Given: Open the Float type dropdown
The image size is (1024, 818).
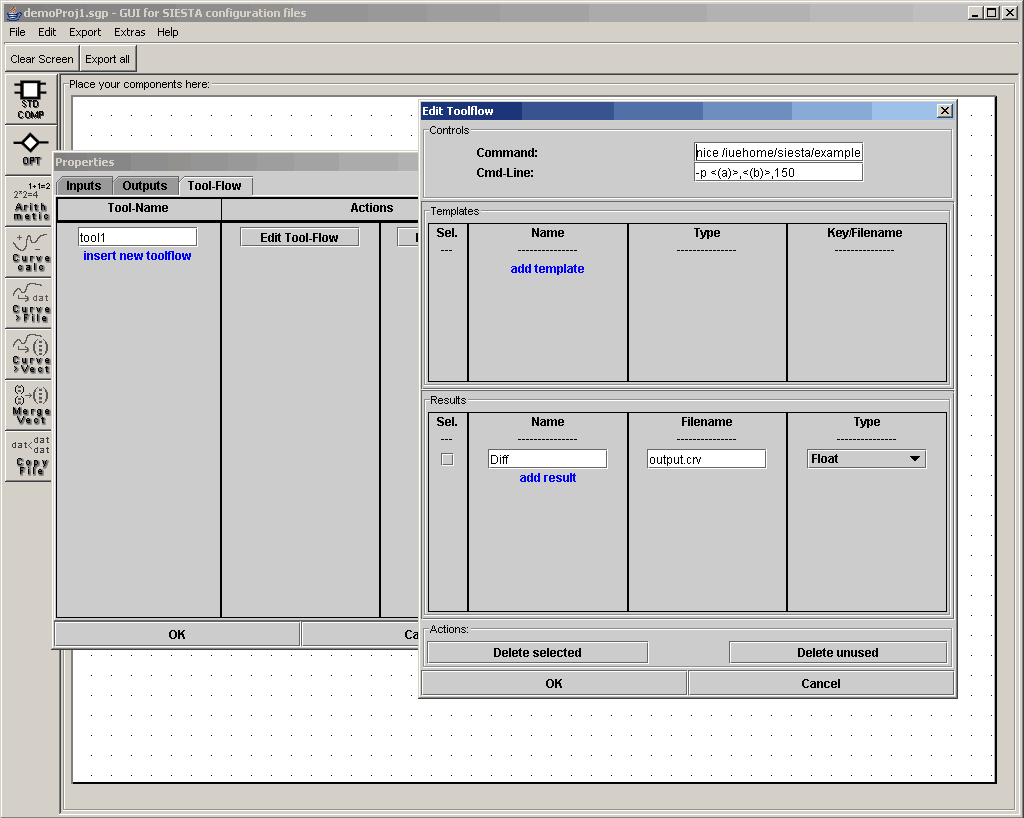Looking at the screenshot, I should click(x=866, y=459).
